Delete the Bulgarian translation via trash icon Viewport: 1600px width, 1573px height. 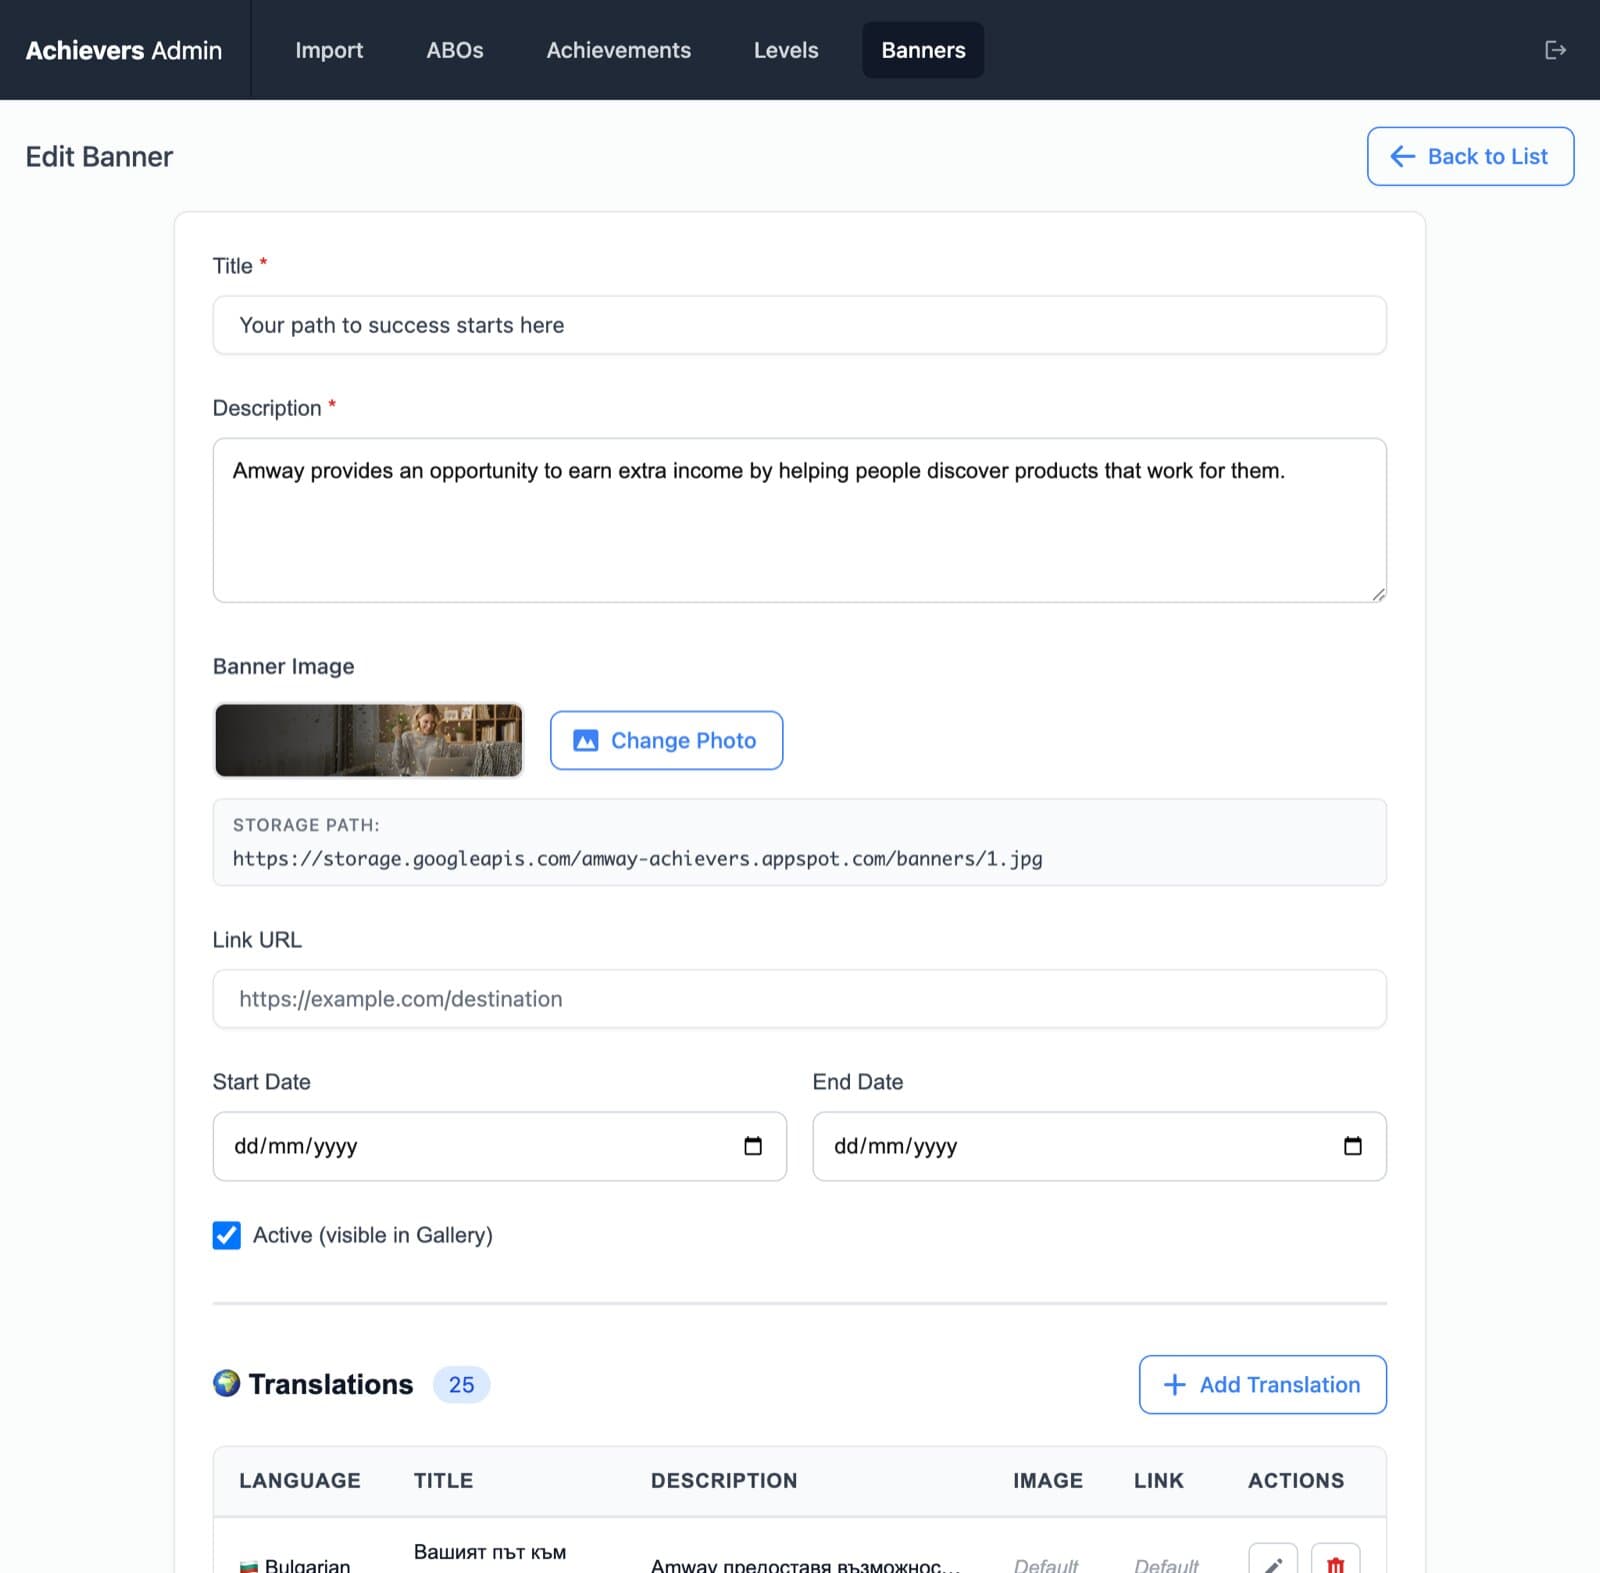[x=1335, y=1563]
